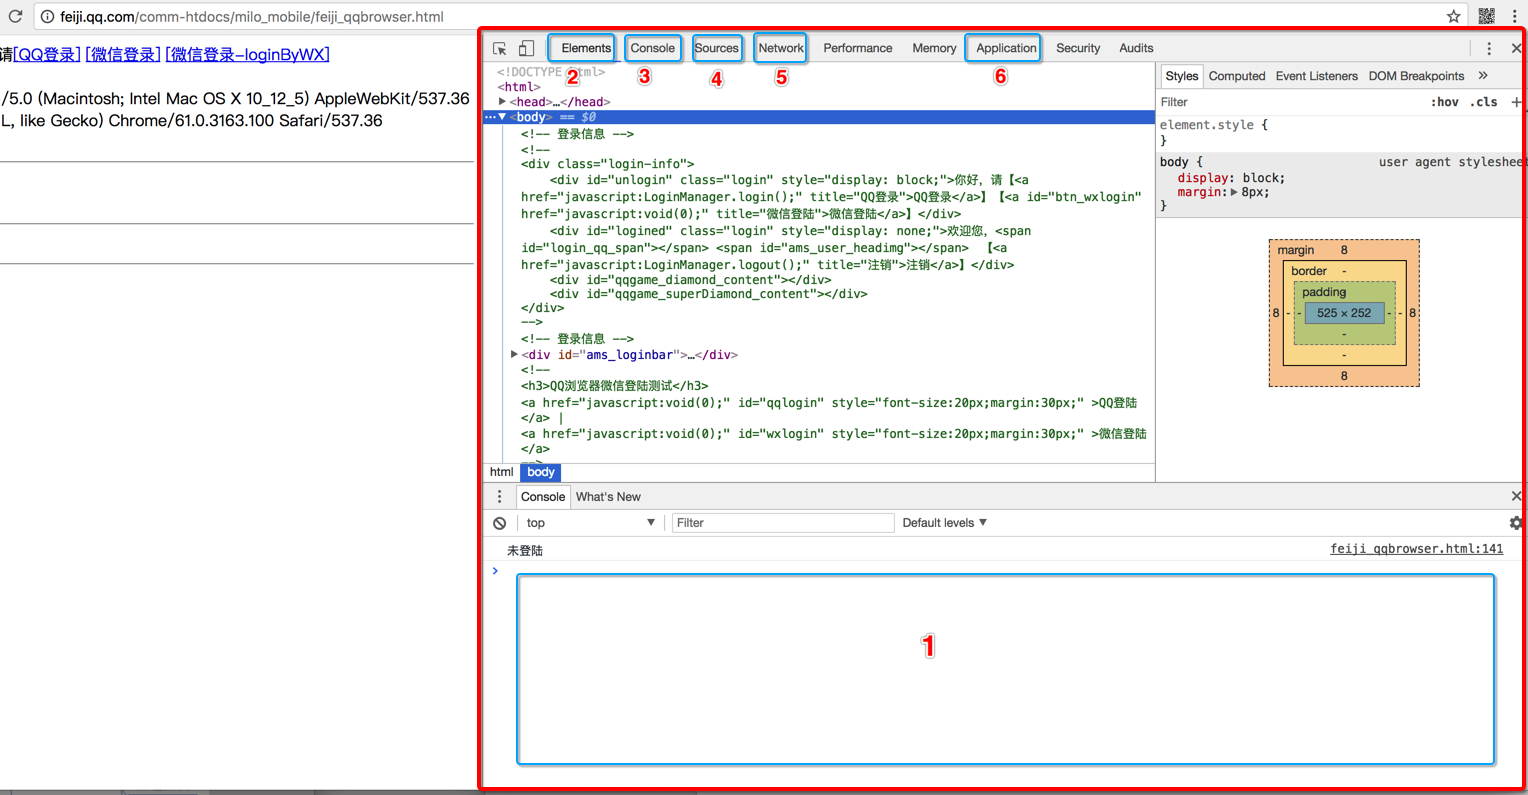Open the Audits tab

[1136, 48]
